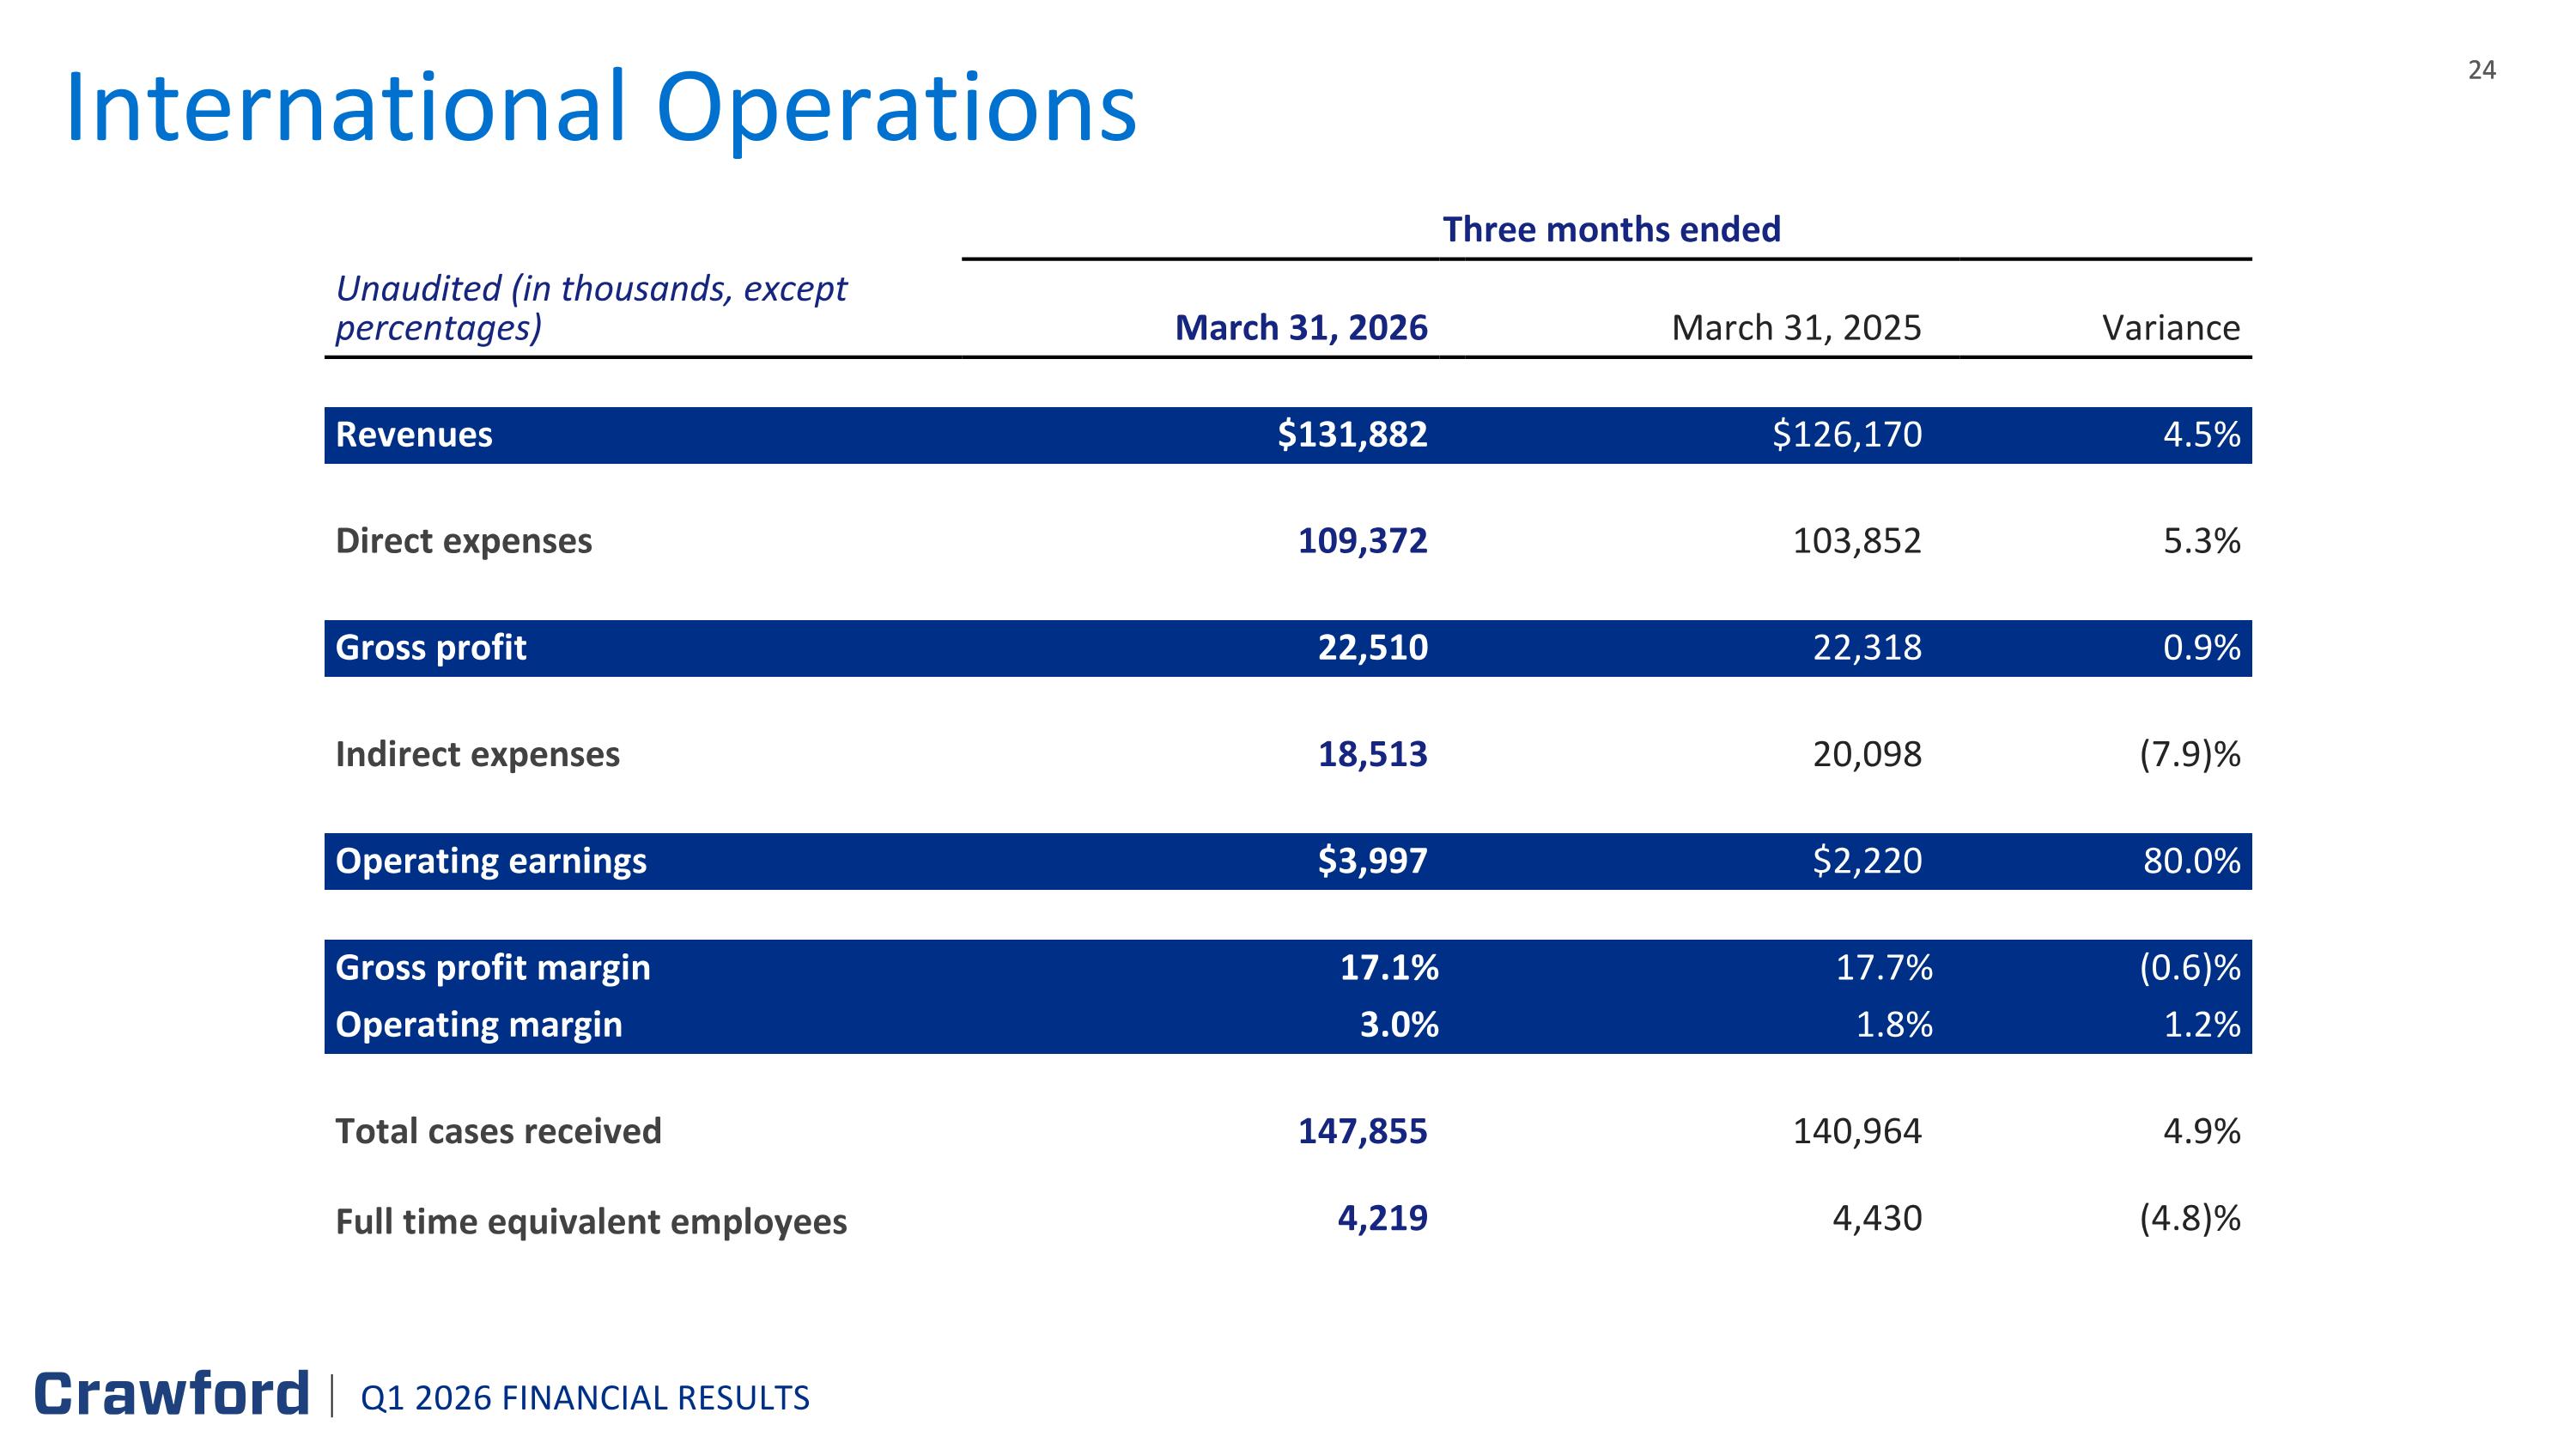Select the Operating margin 3.0% value
Image resolution: width=2576 pixels, height=1449 pixels.
click(1399, 1025)
